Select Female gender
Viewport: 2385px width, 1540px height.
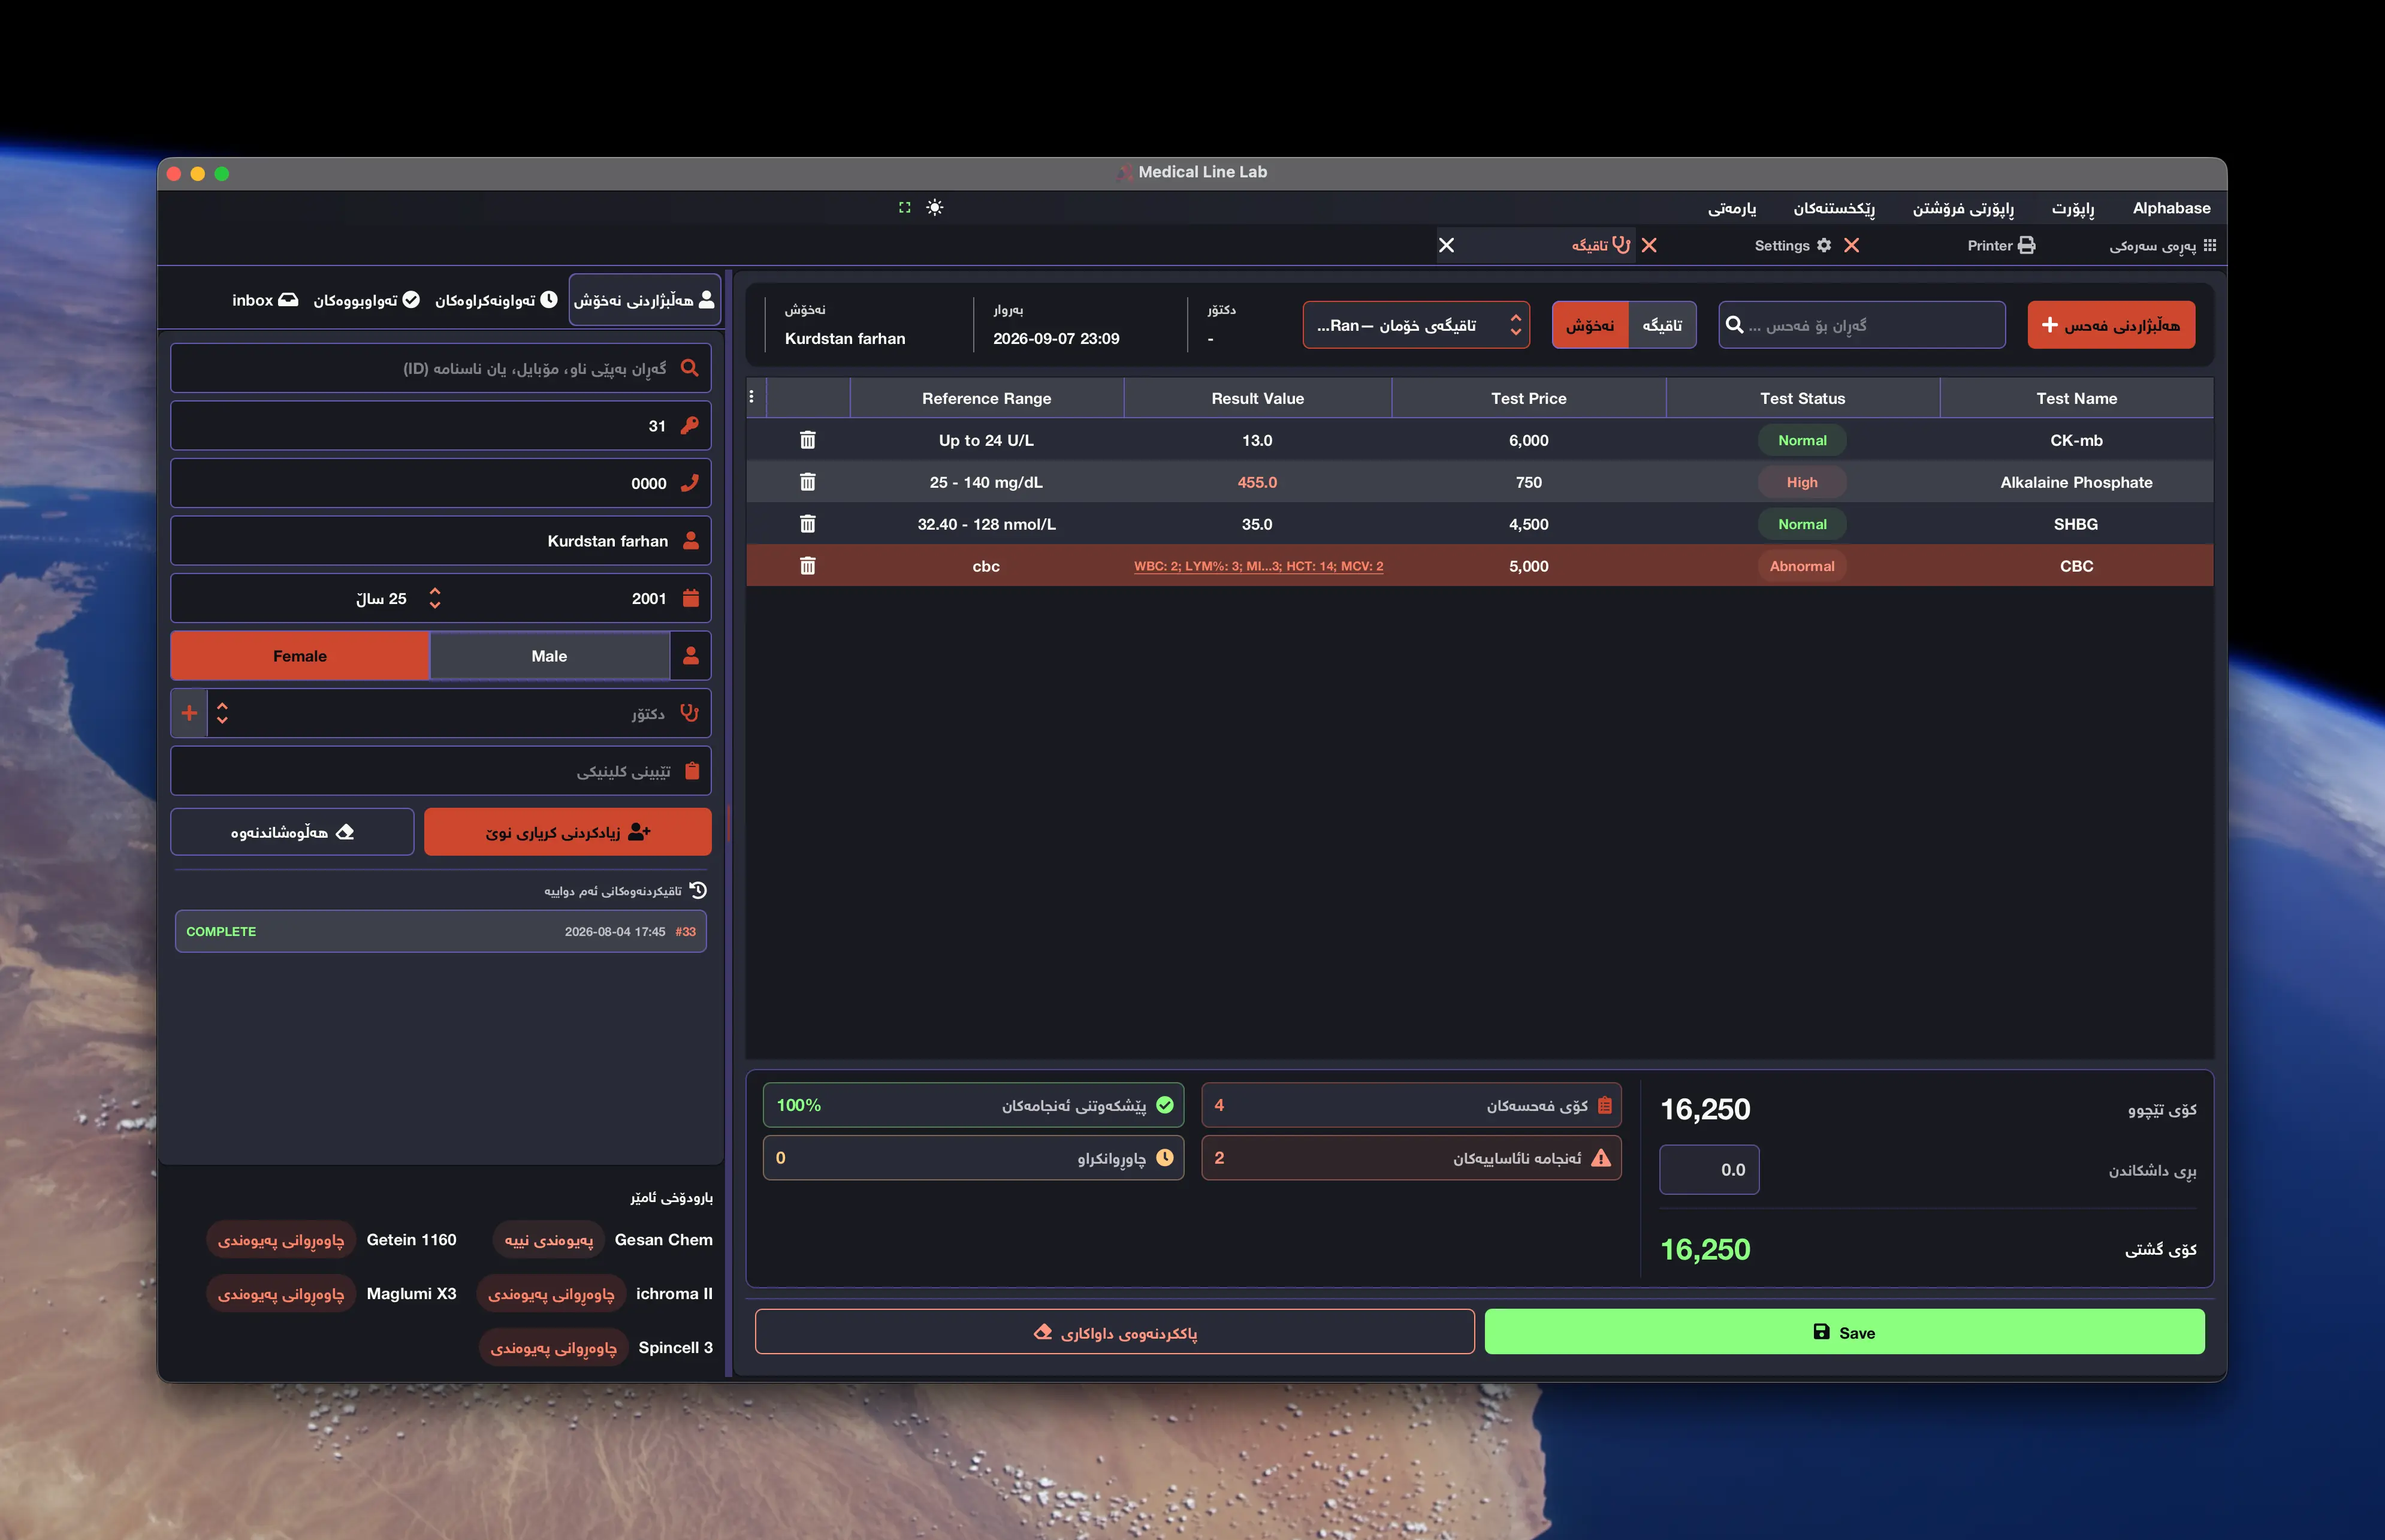(x=300, y=656)
